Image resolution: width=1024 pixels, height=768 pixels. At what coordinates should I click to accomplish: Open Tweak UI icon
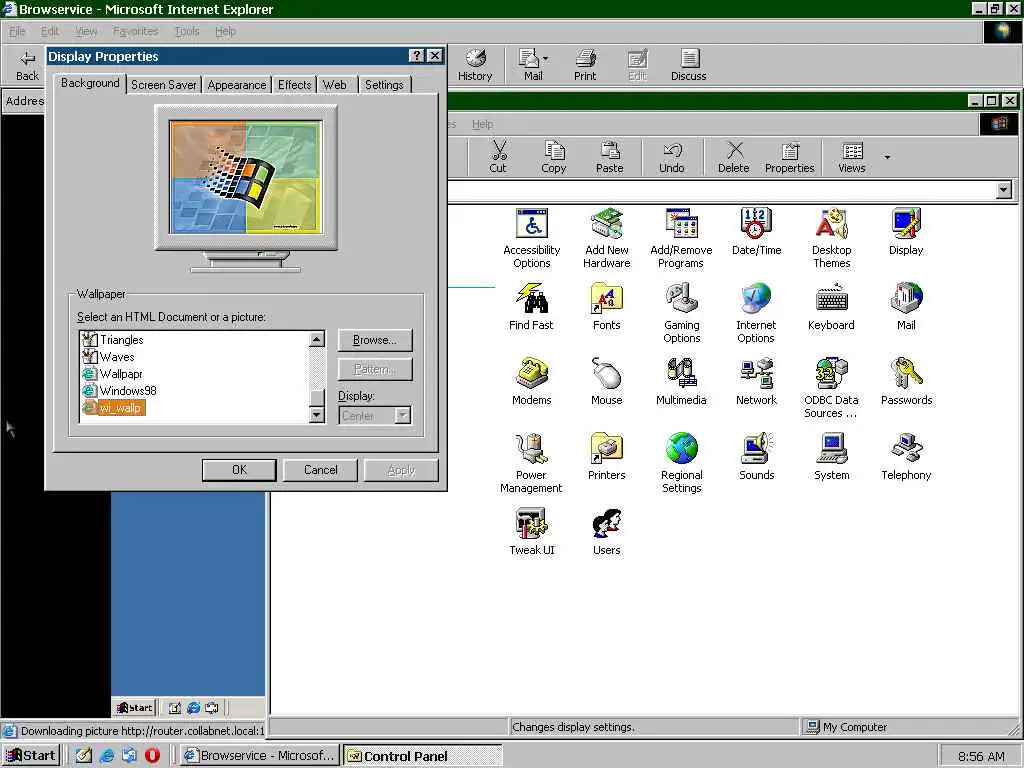[532, 532]
